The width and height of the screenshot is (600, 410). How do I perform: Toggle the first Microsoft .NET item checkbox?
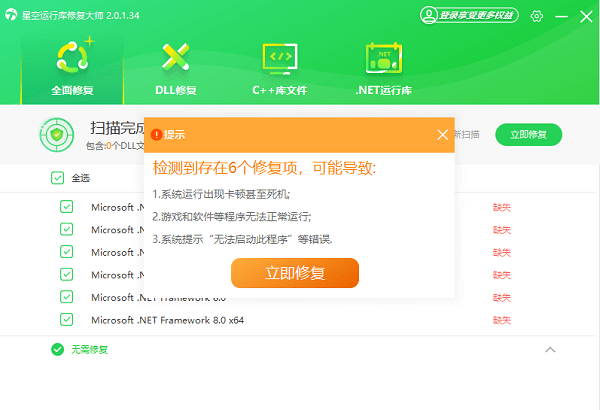(67, 207)
